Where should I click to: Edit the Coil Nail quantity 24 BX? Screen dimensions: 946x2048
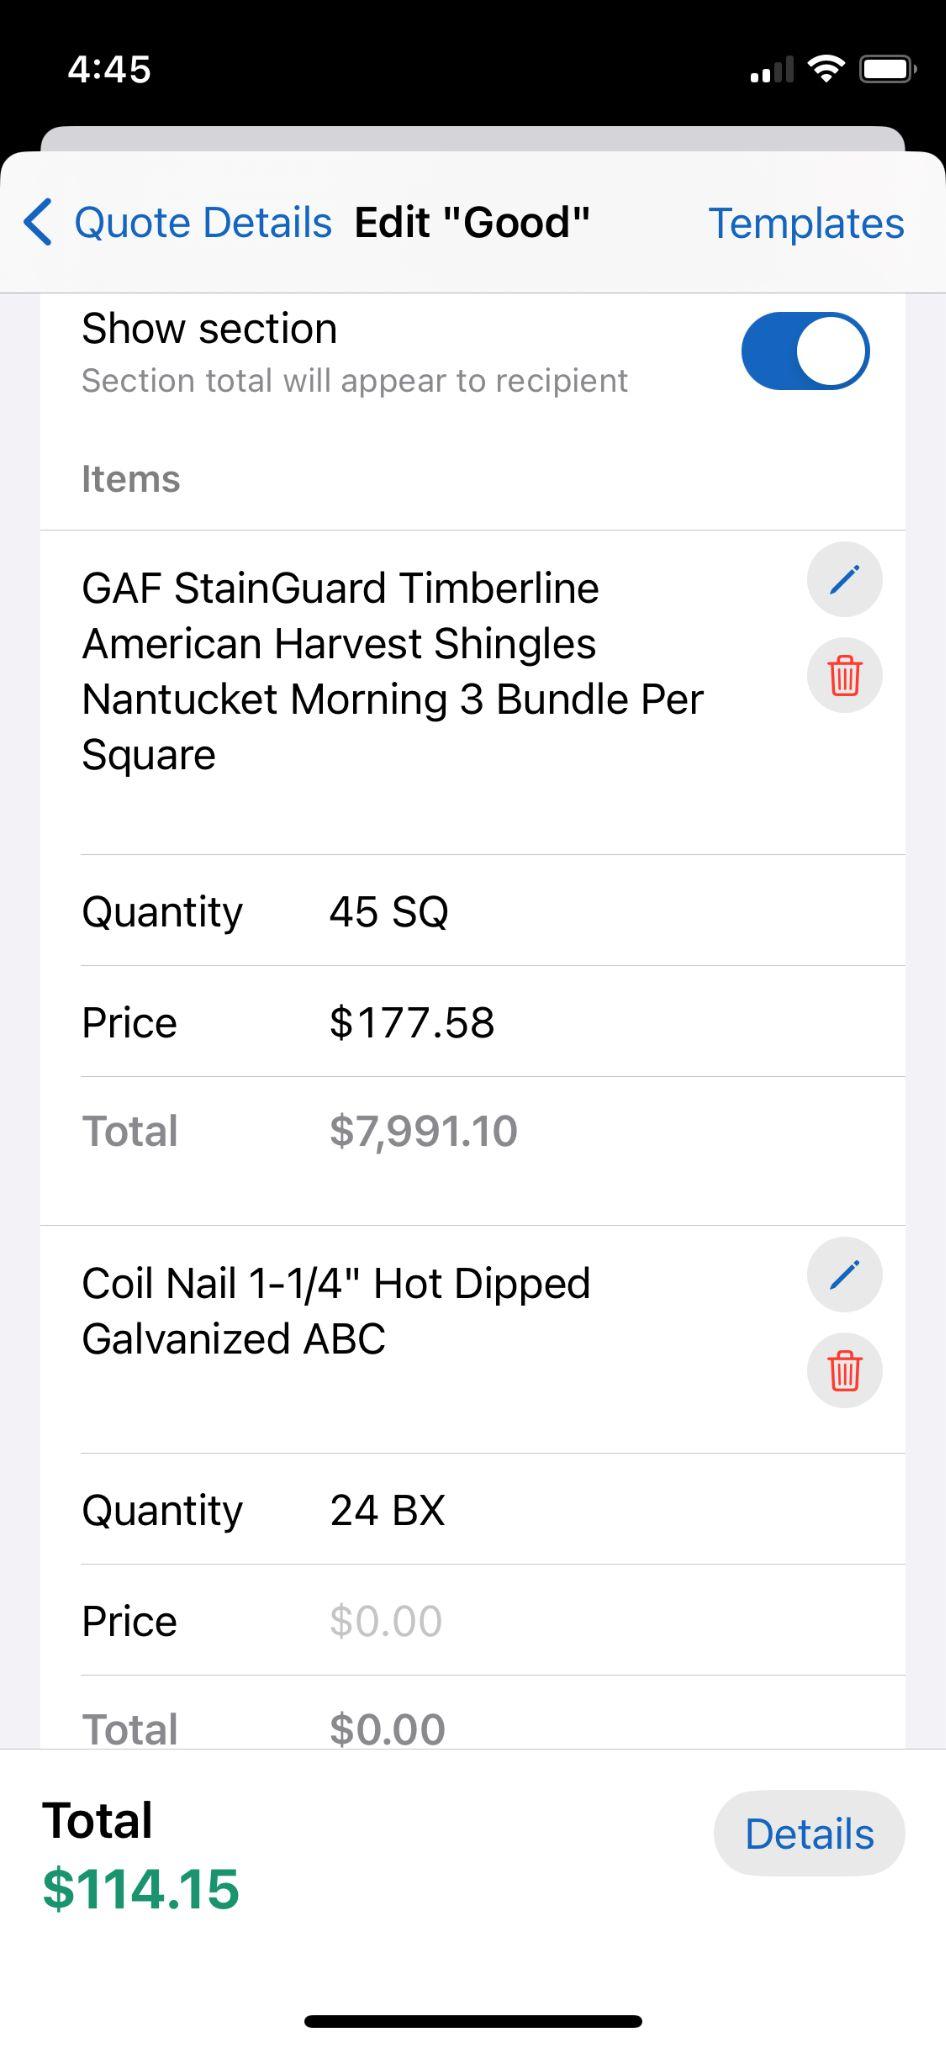[388, 1510]
